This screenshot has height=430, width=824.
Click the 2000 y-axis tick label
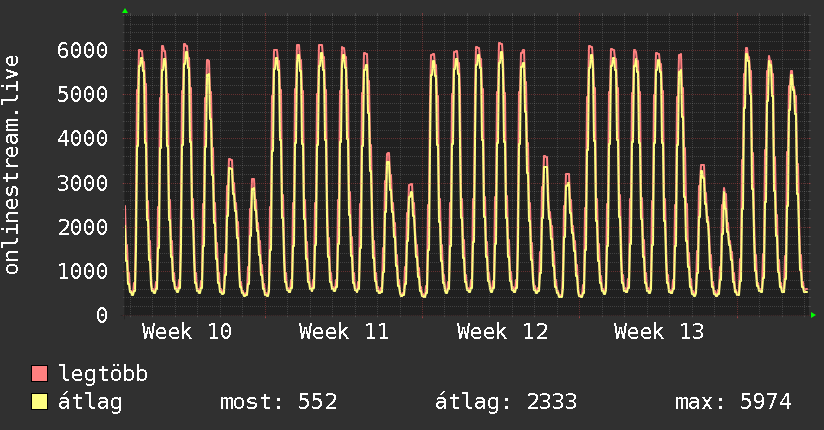(83, 227)
